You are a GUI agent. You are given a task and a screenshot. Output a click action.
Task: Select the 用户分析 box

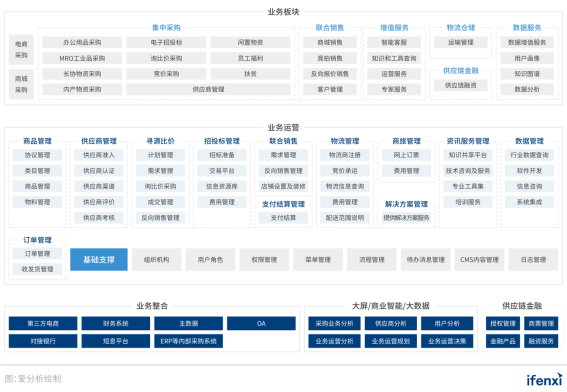coord(447,323)
